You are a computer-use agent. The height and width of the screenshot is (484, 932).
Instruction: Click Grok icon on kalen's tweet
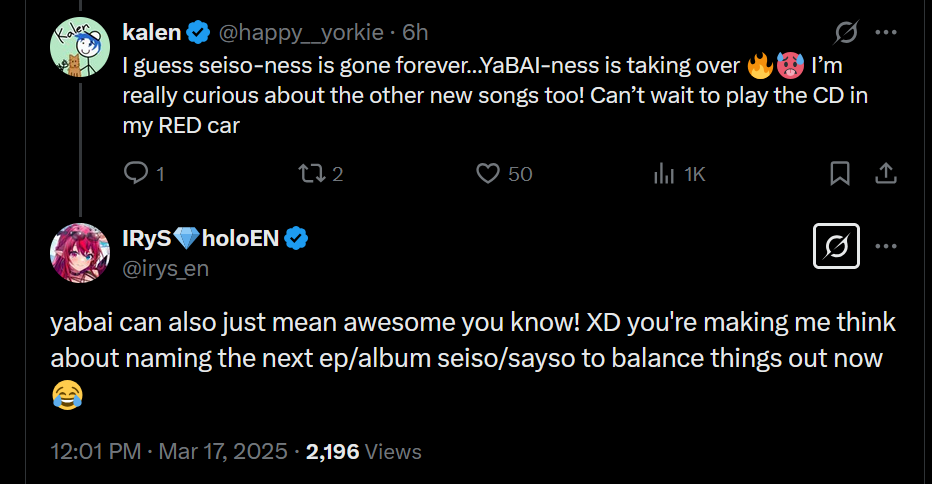coord(845,33)
